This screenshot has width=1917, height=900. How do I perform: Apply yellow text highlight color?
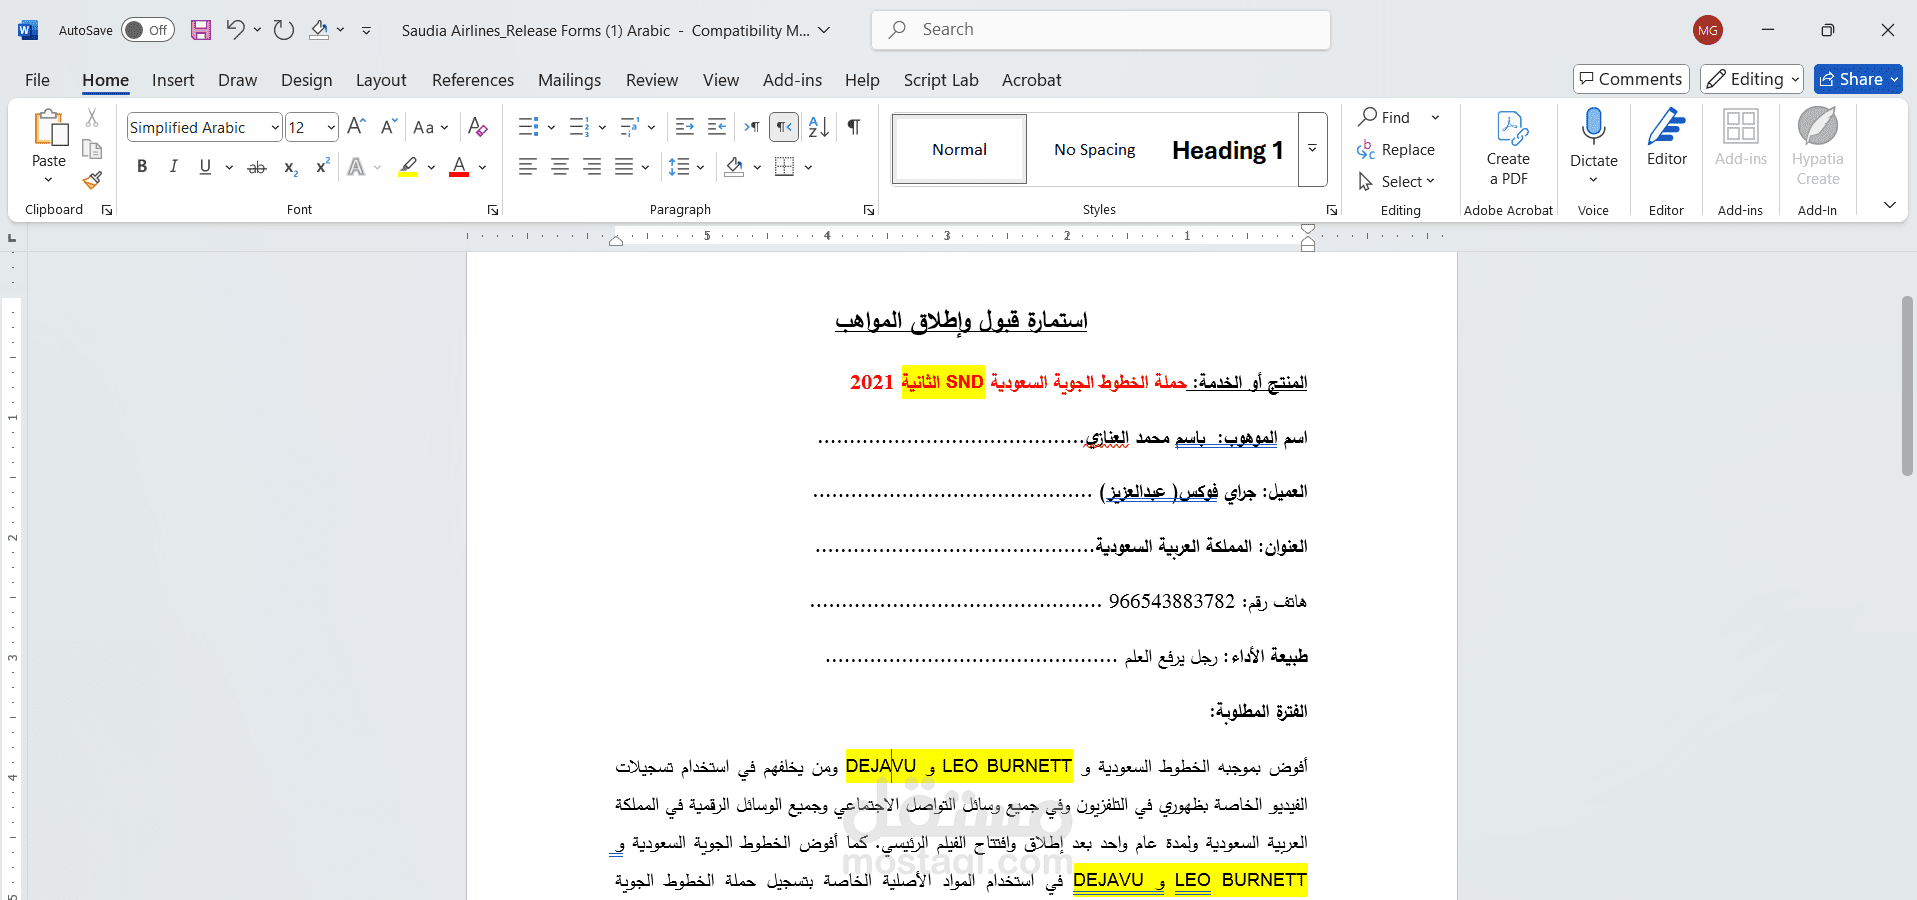click(x=407, y=167)
